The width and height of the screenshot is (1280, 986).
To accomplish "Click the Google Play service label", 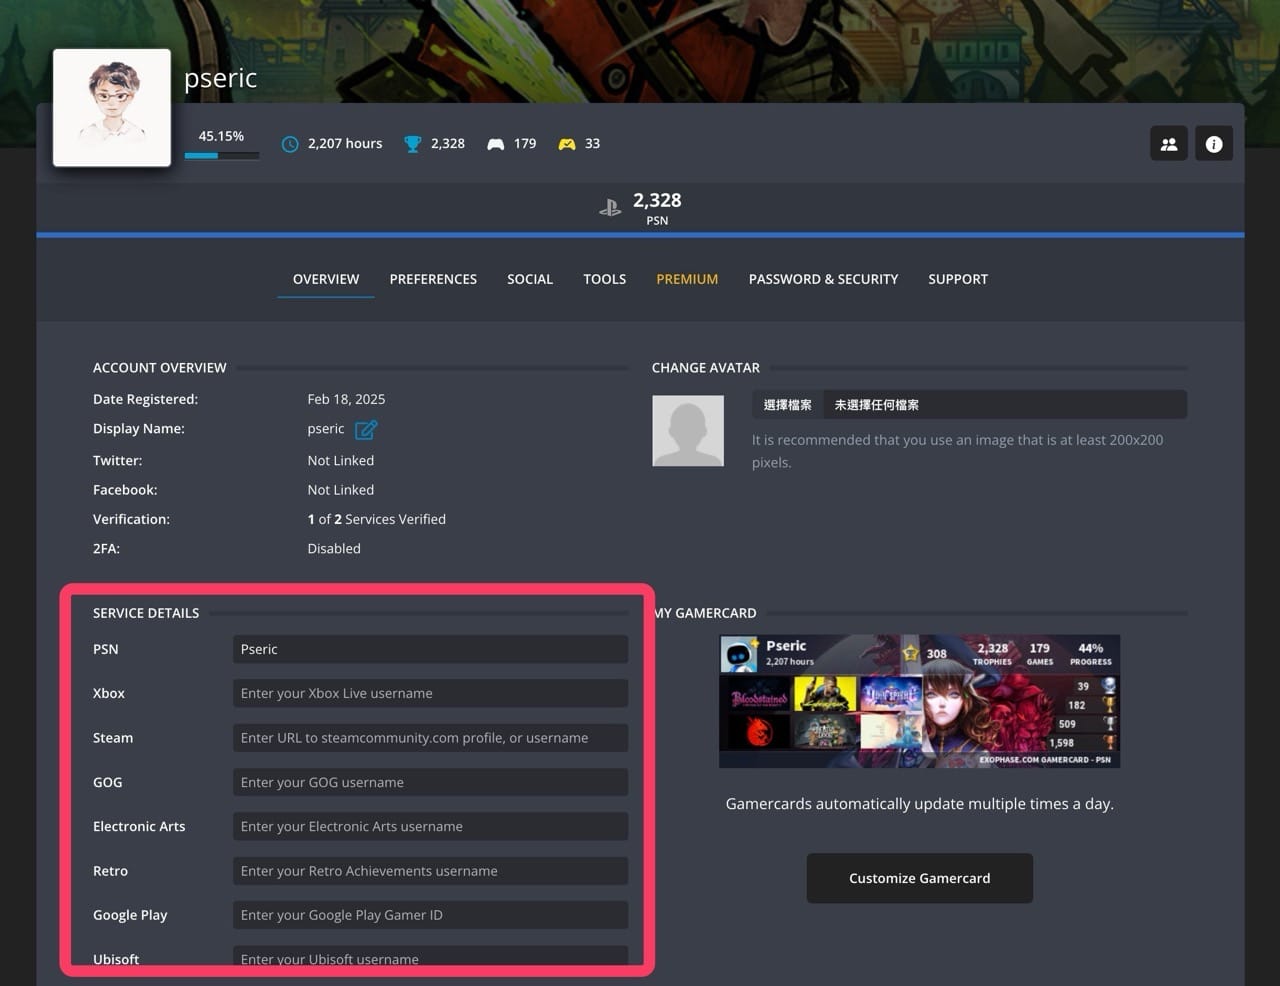I will point(130,915).
